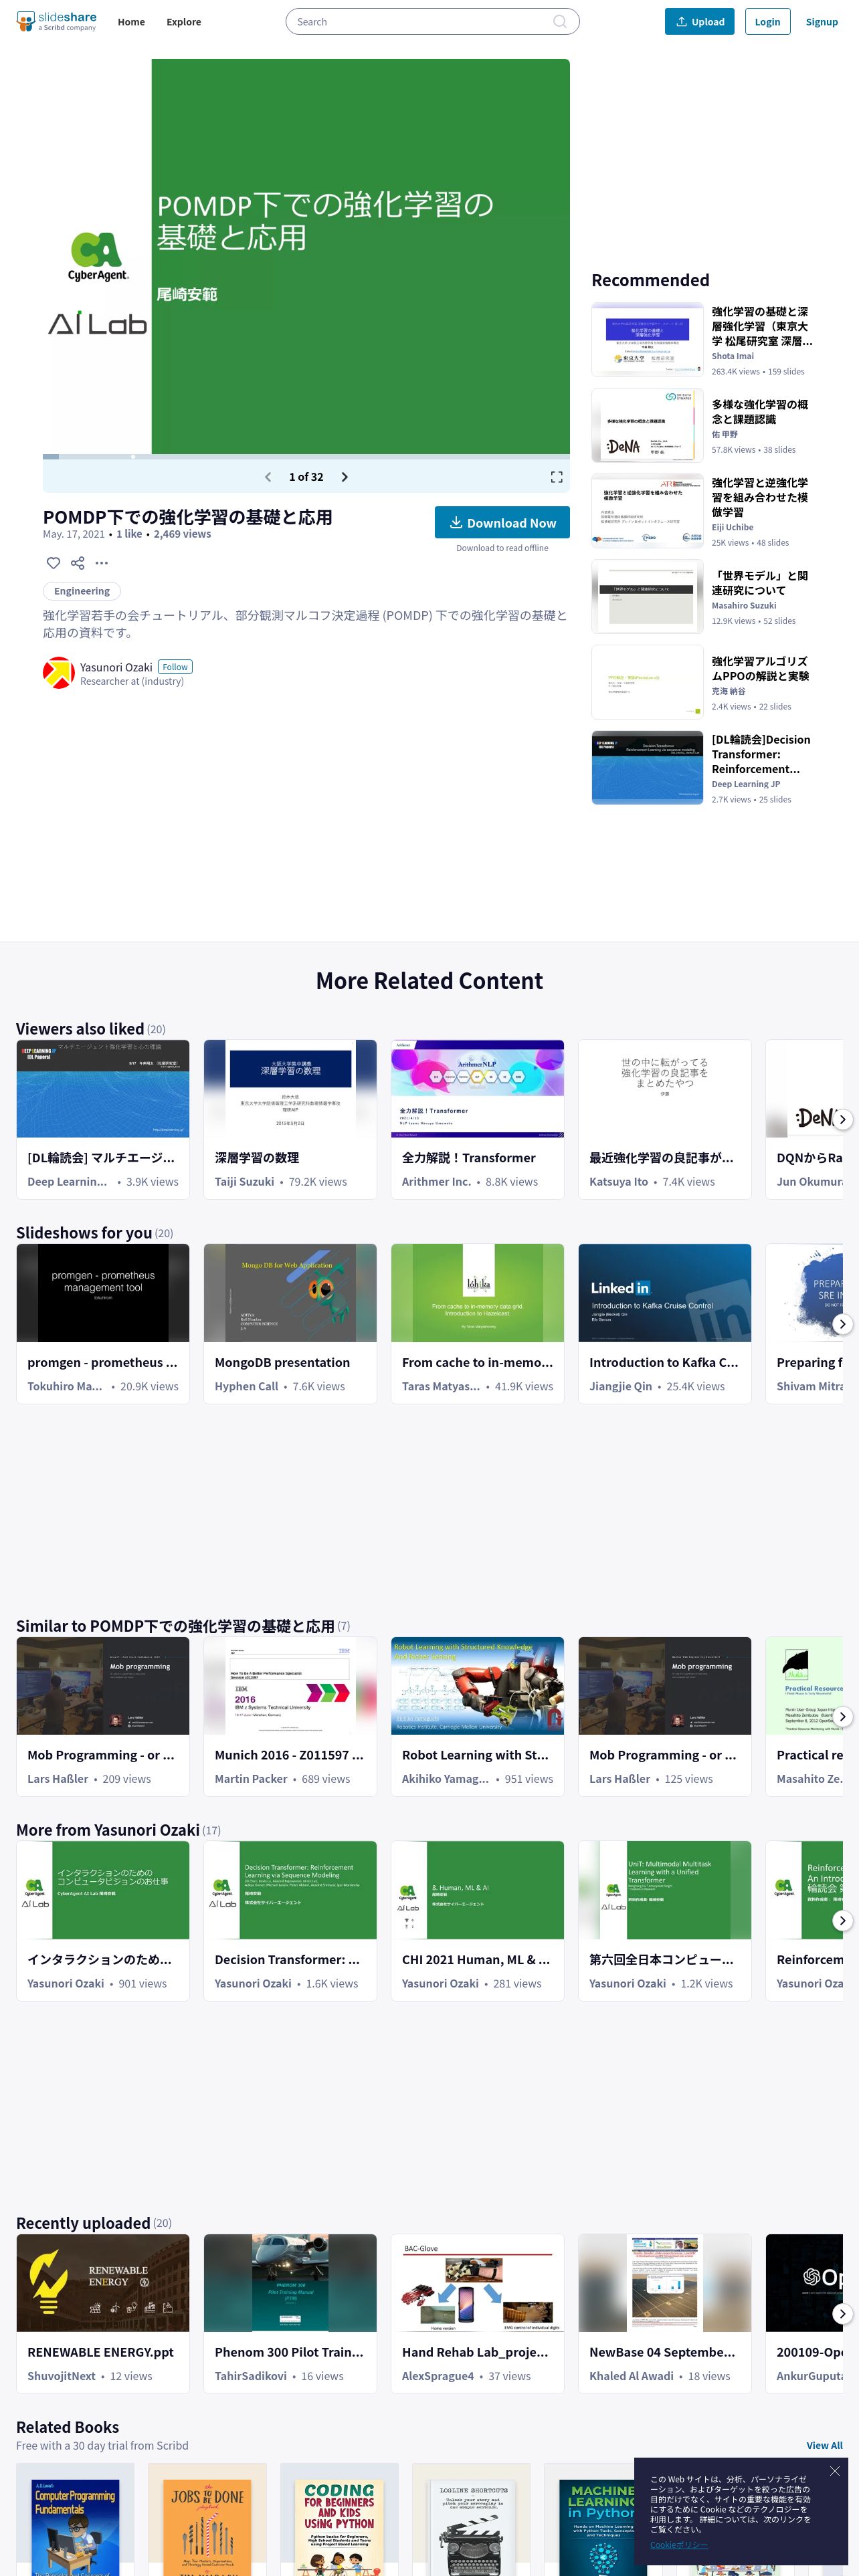Open the multi-agent DL輪読会 card by Deep Learning JP
The height and width of the screenshot is (2576, 859).
[x=103, y=1119]
